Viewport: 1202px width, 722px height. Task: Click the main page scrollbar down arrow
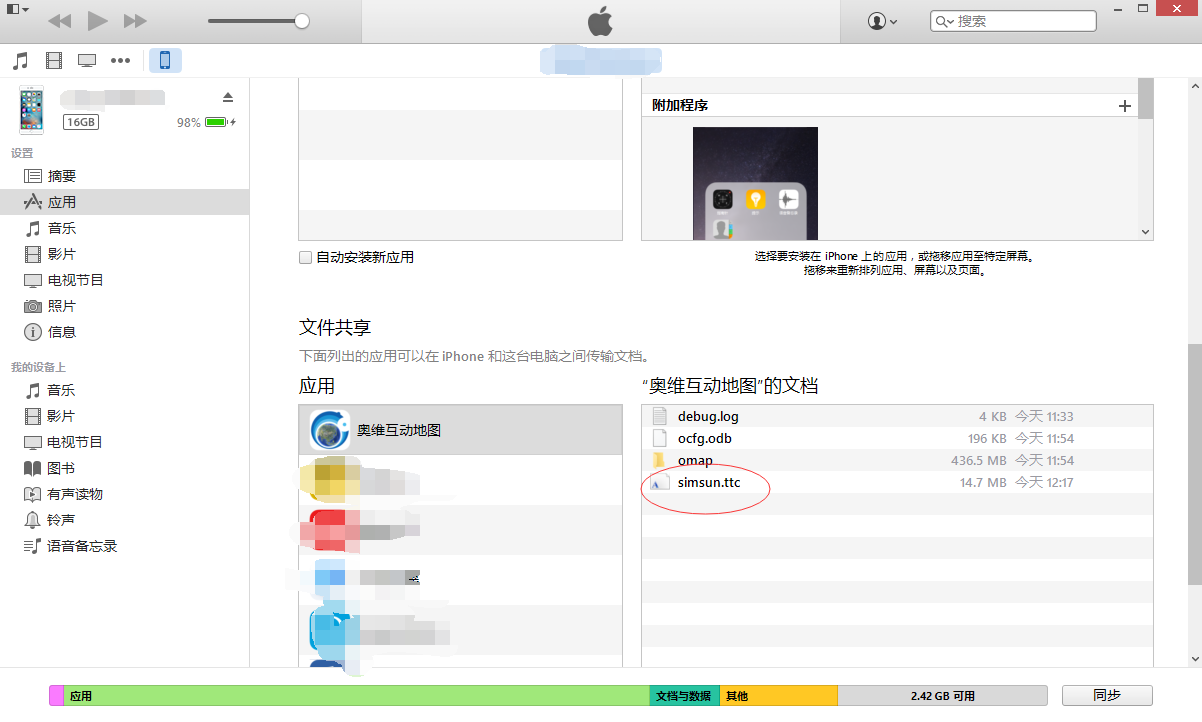coord(1194,659)
